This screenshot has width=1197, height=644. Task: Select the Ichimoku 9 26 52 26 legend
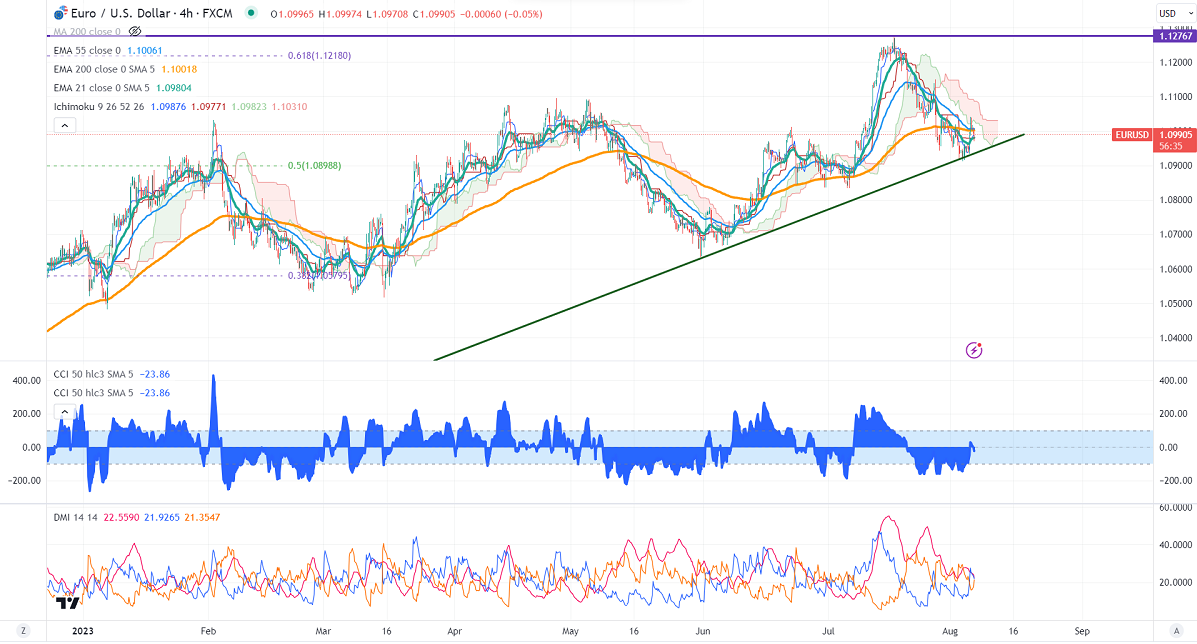tap(98, 107)
